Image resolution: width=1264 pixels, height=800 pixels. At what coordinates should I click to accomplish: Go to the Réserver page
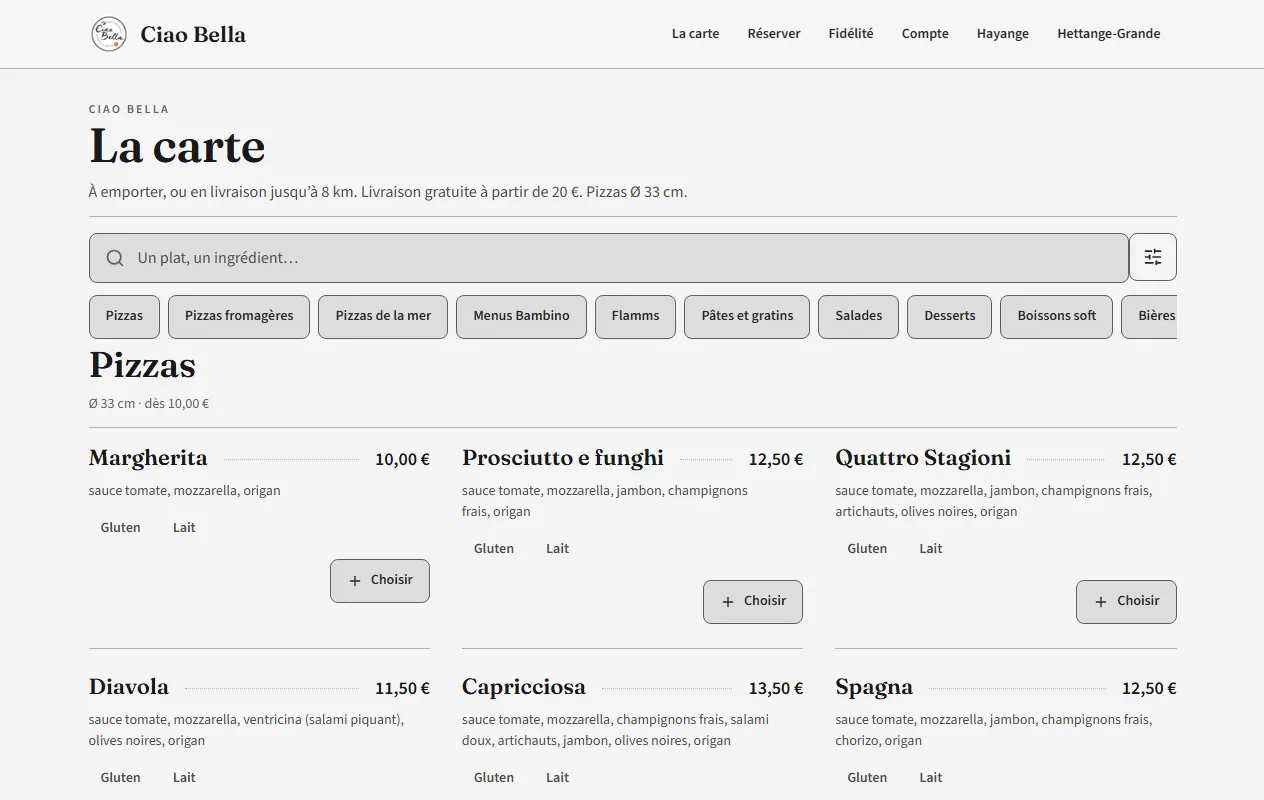[x=774, y=33]
